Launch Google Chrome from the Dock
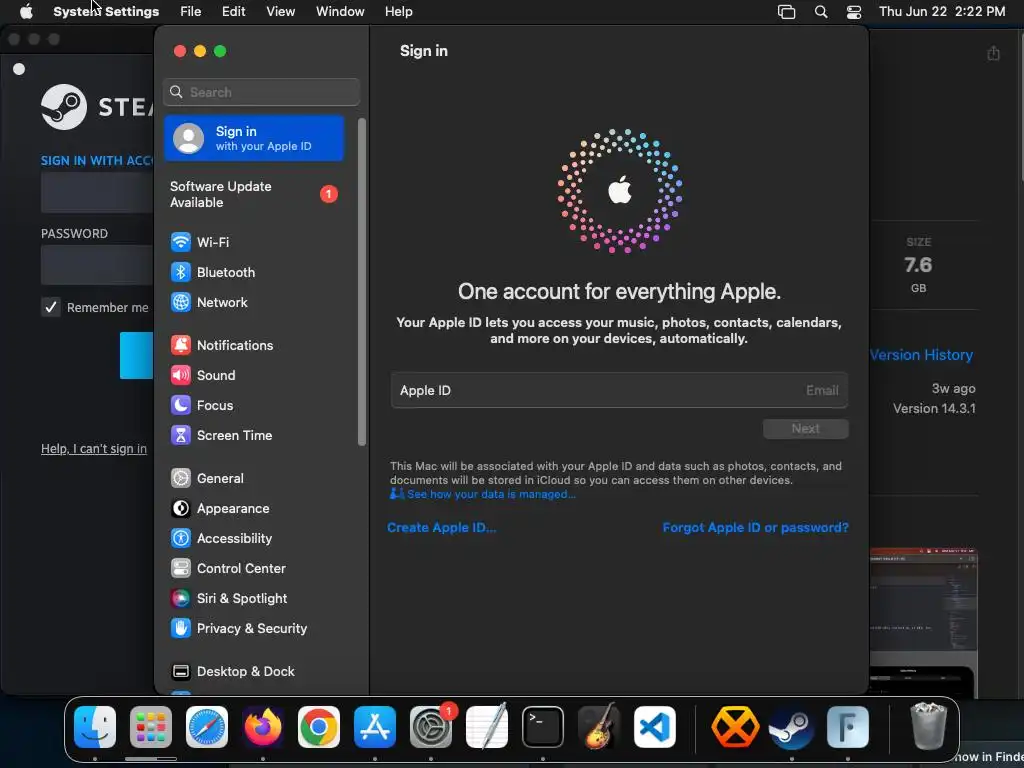 click(319, 727)
